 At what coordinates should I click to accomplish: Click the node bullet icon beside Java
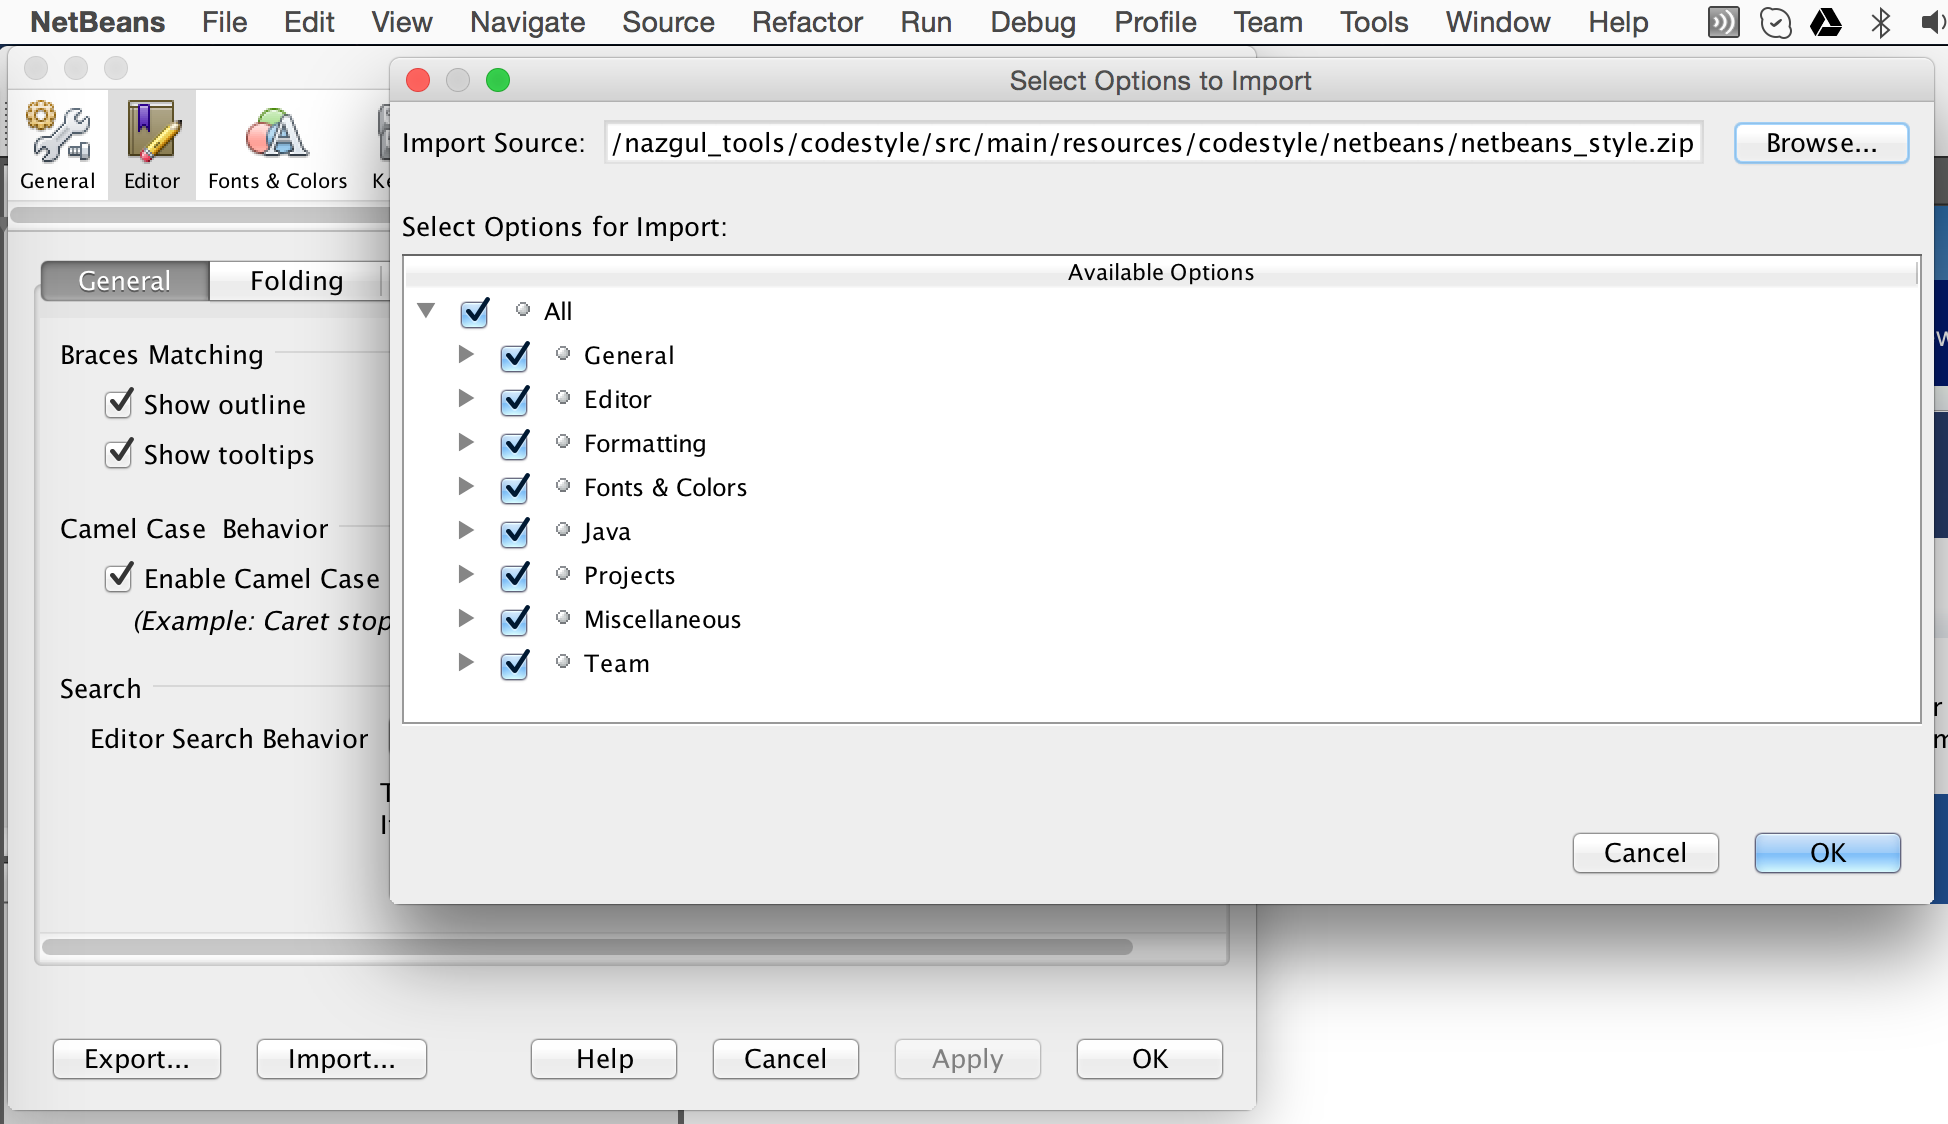tap(563, 530)
